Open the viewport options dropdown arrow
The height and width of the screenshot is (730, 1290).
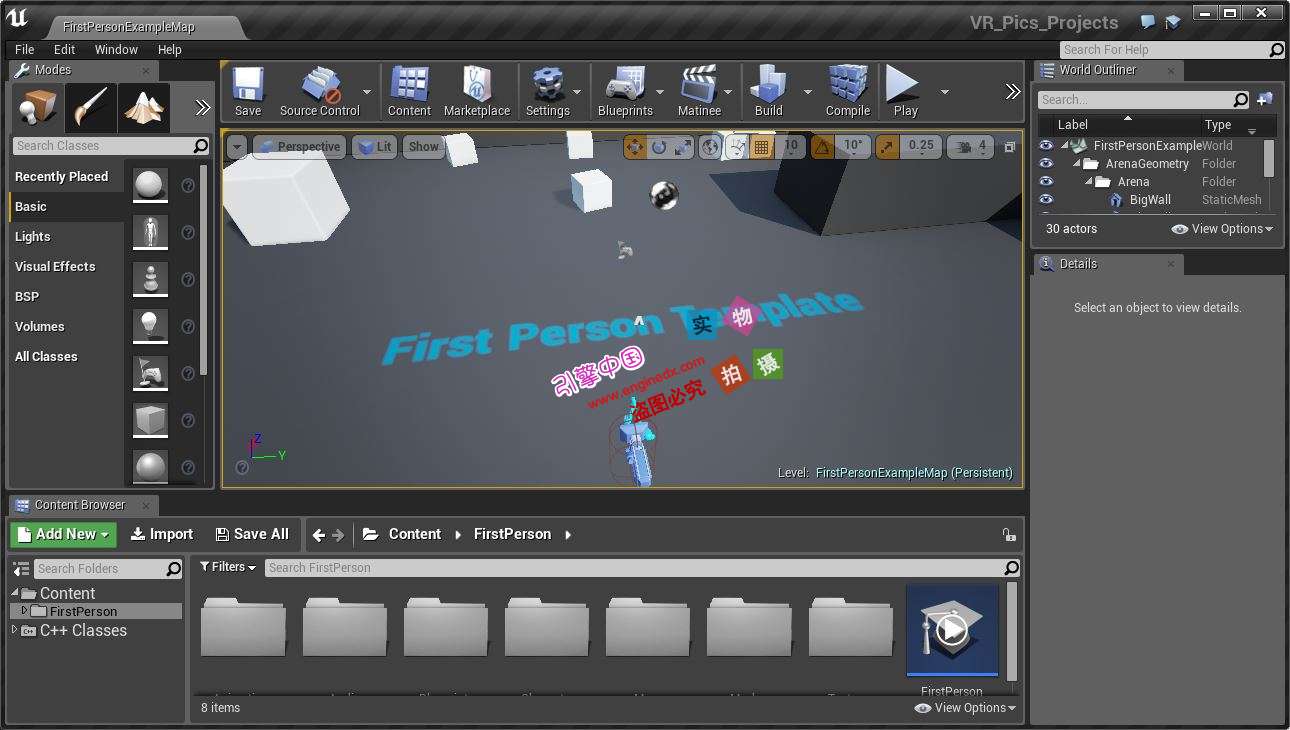[236, 147]
